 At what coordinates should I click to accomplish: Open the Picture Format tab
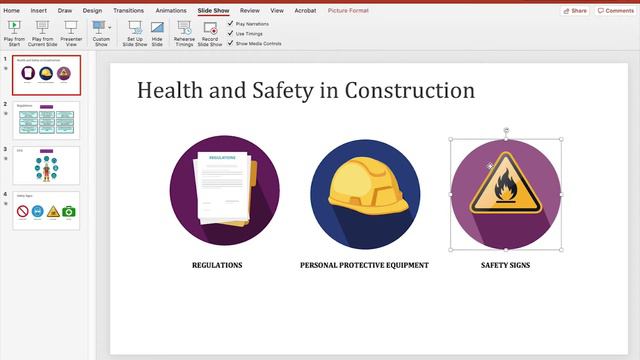[348, 11]
